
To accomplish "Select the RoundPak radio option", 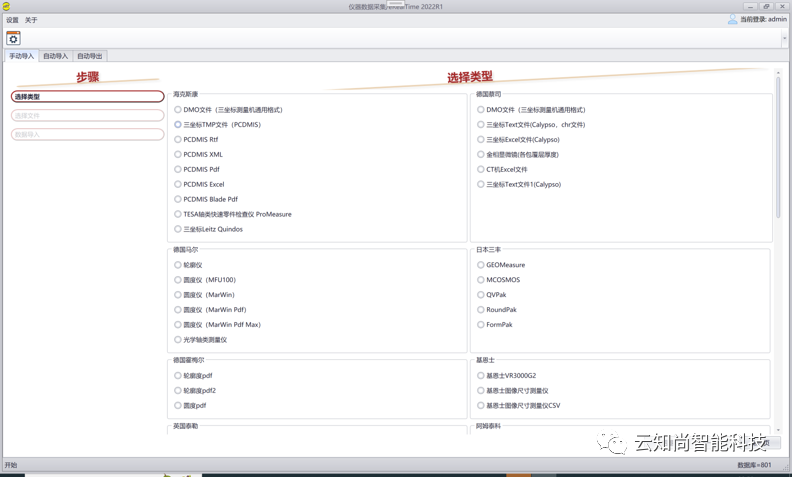I will [481, 310].
